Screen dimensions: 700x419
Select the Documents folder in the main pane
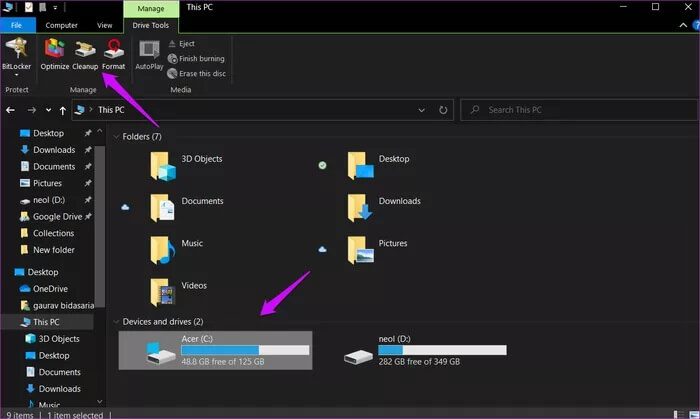pos(187,208)
